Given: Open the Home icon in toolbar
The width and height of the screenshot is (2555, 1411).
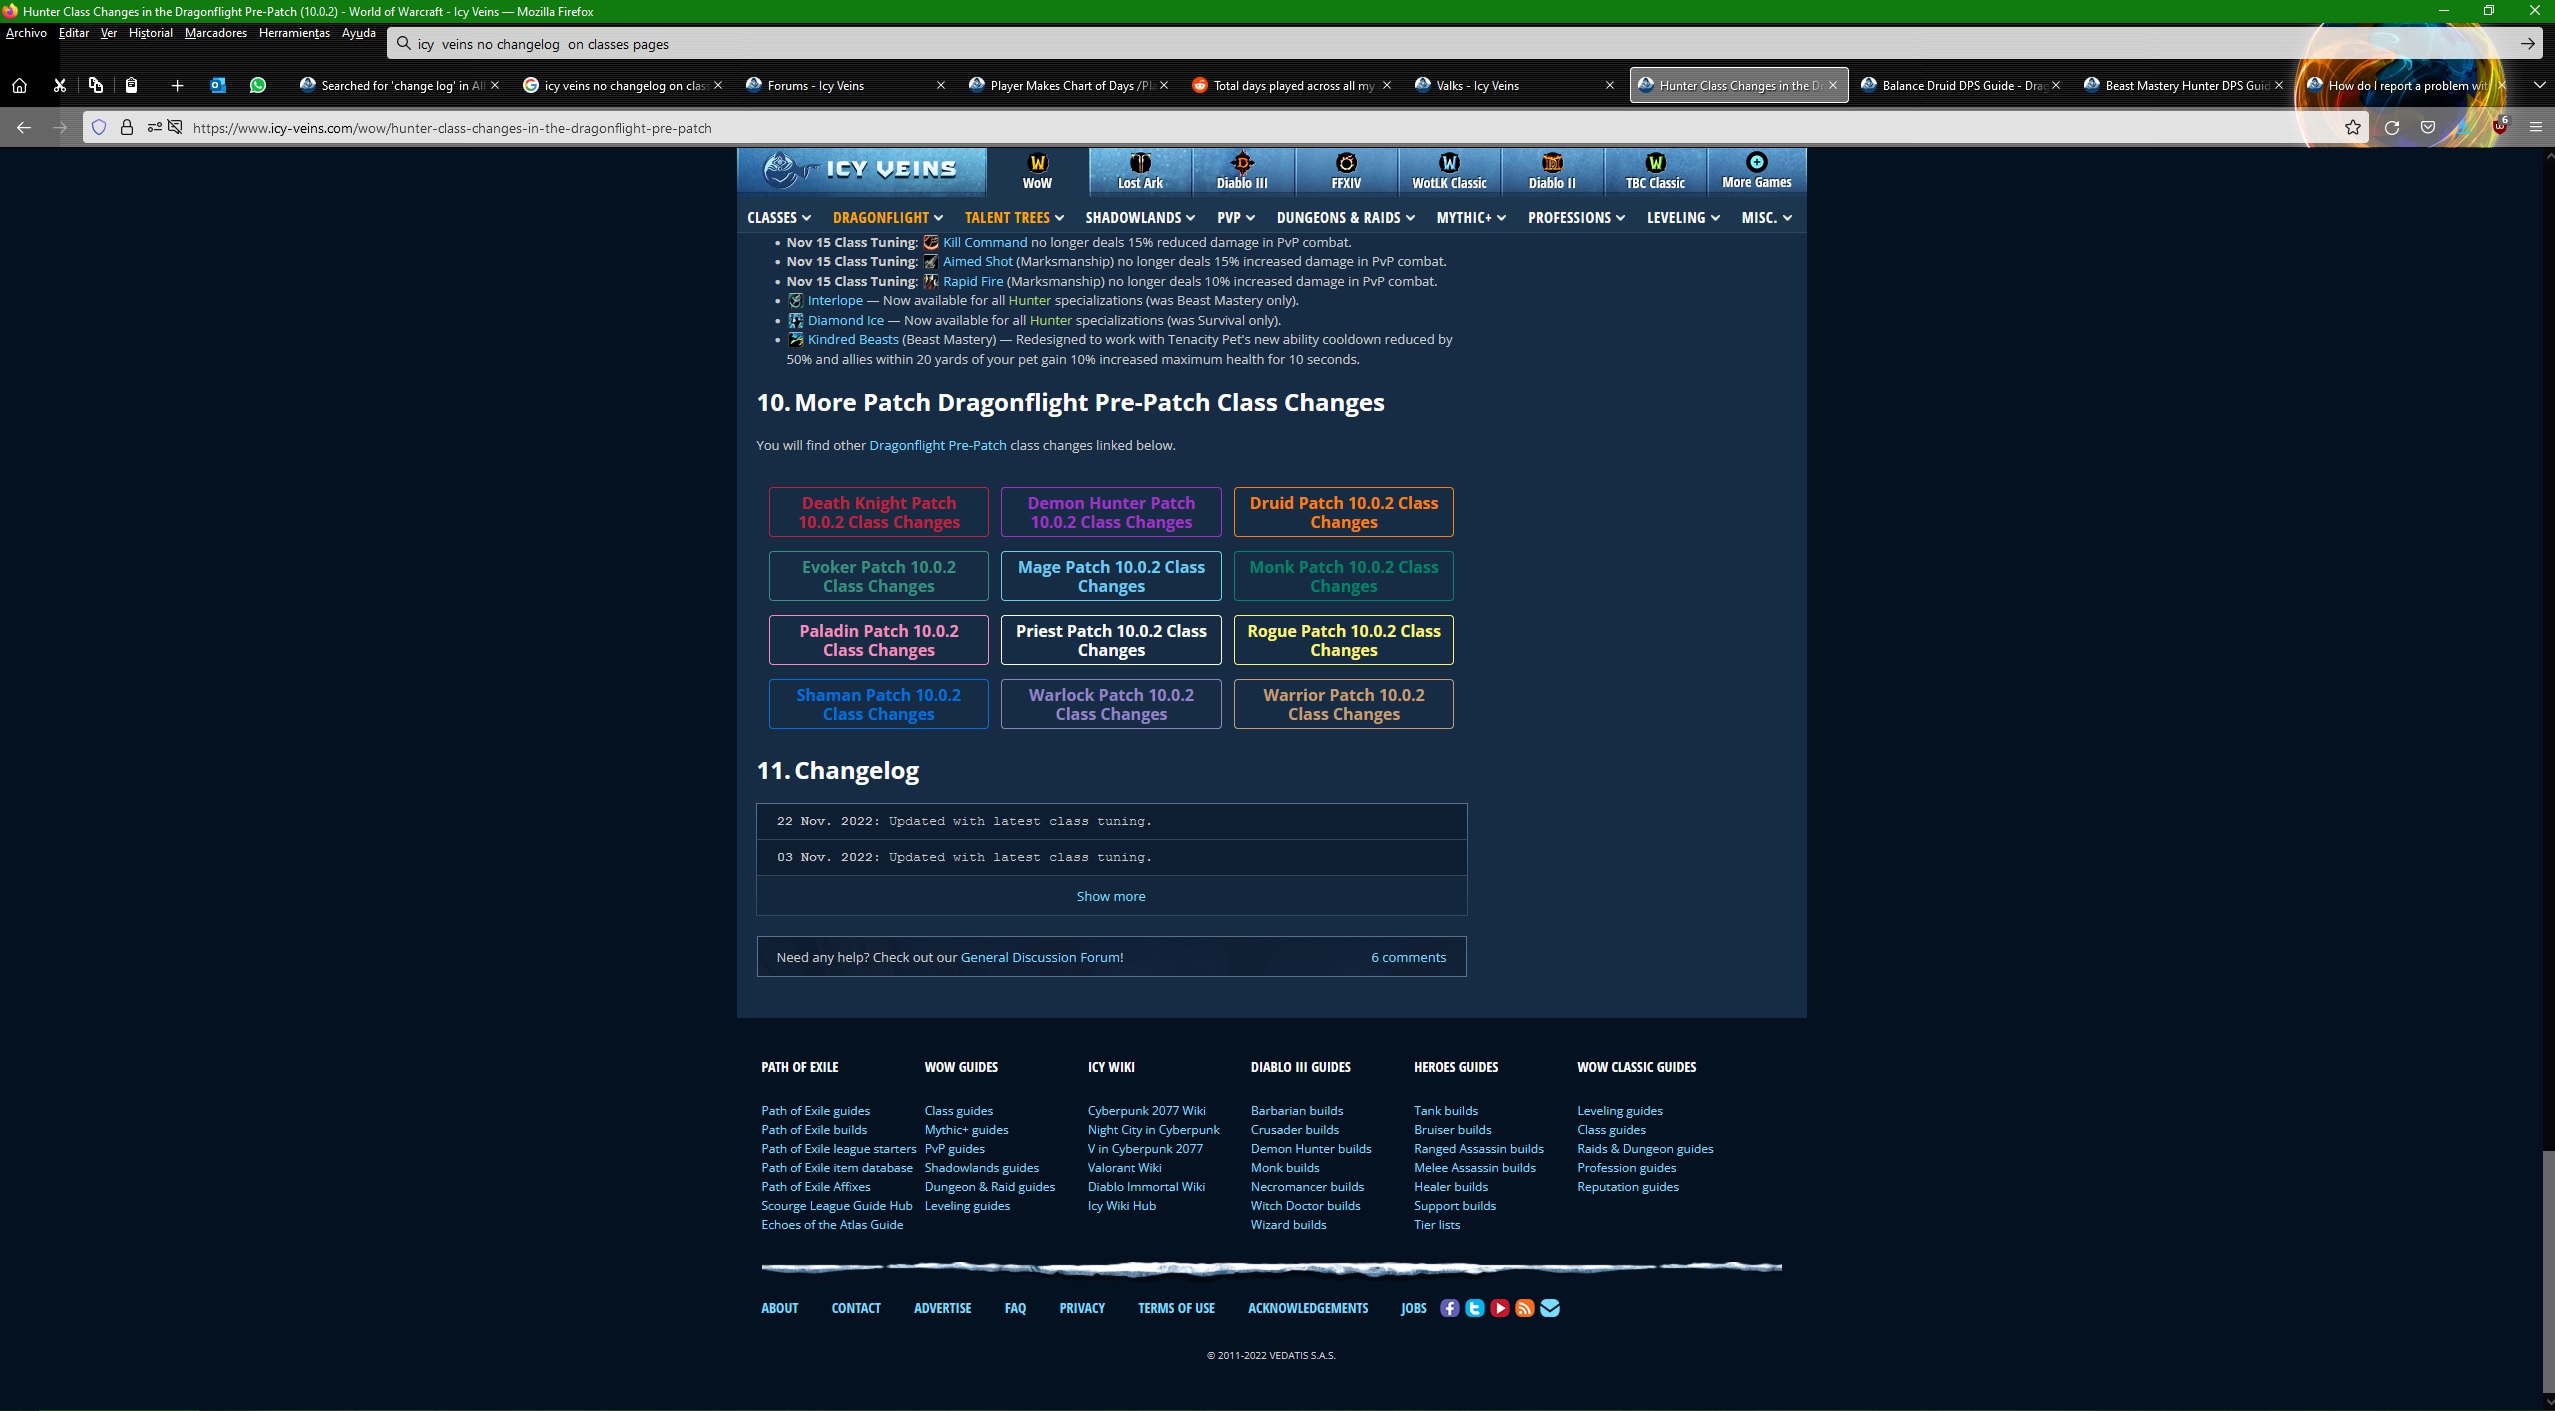Looking at the screenshot, I should (x=19, y=85).
